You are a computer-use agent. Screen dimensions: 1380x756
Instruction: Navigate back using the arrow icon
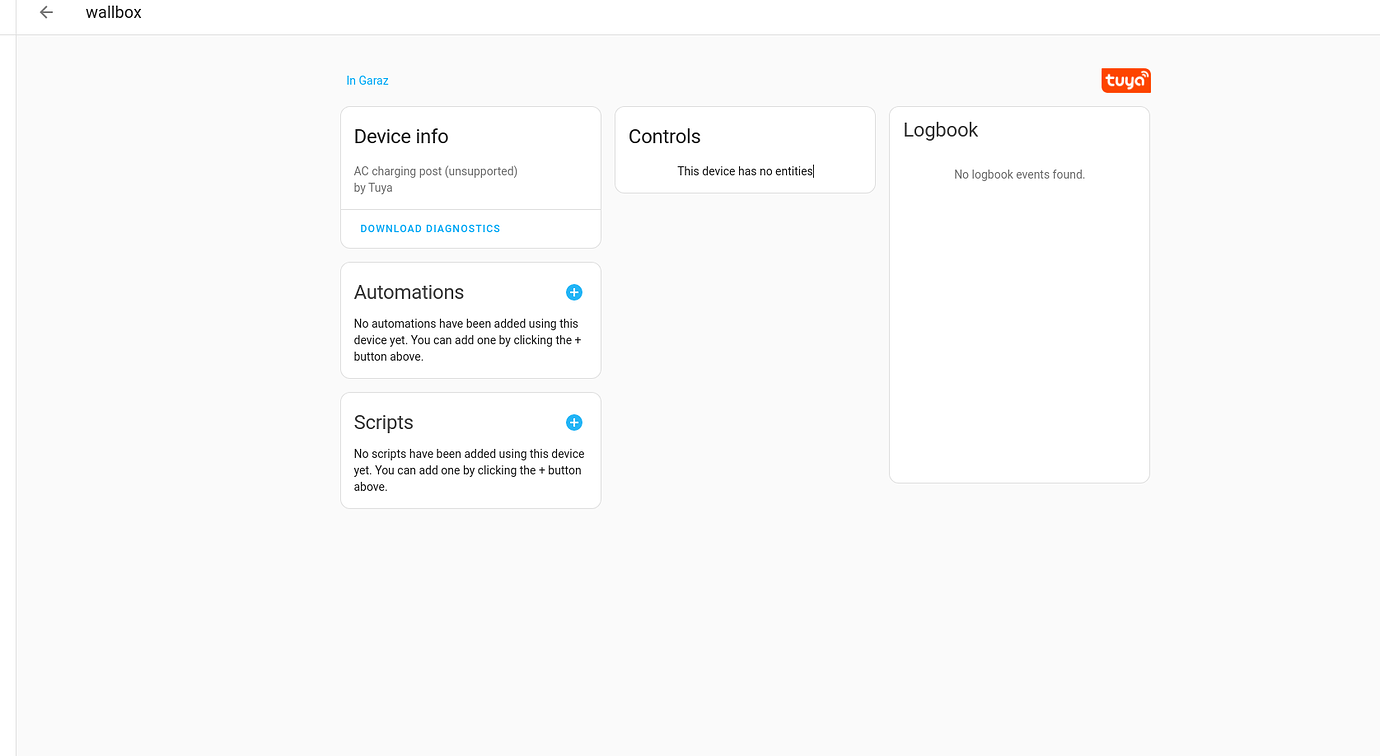point(46,12)
